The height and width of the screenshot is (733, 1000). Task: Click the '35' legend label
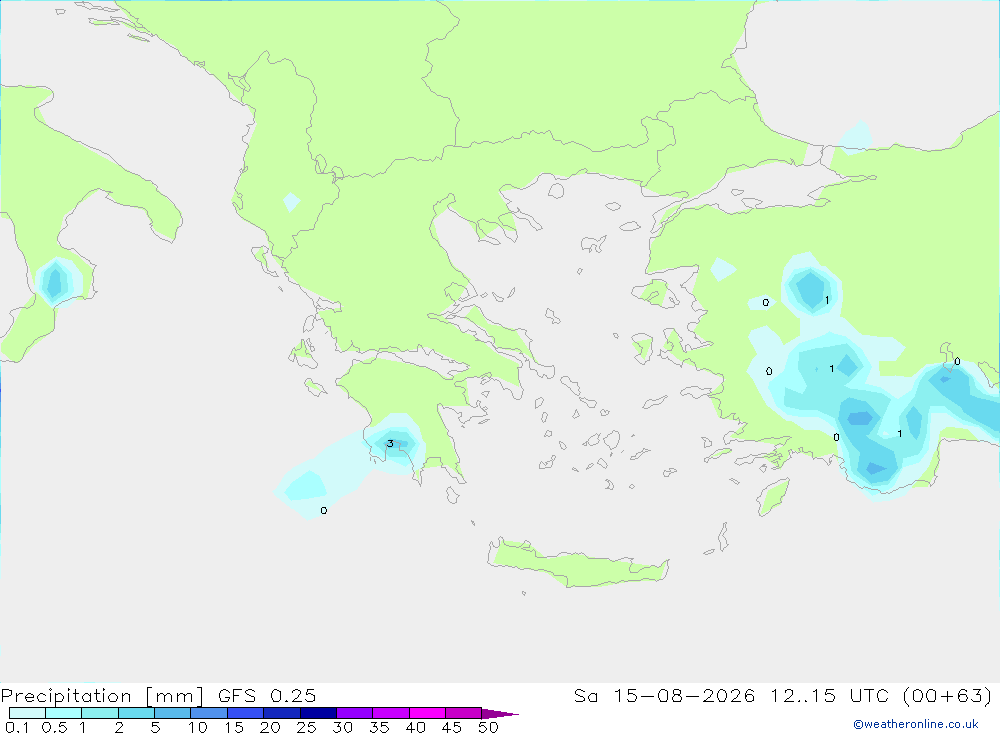point(379,727)
